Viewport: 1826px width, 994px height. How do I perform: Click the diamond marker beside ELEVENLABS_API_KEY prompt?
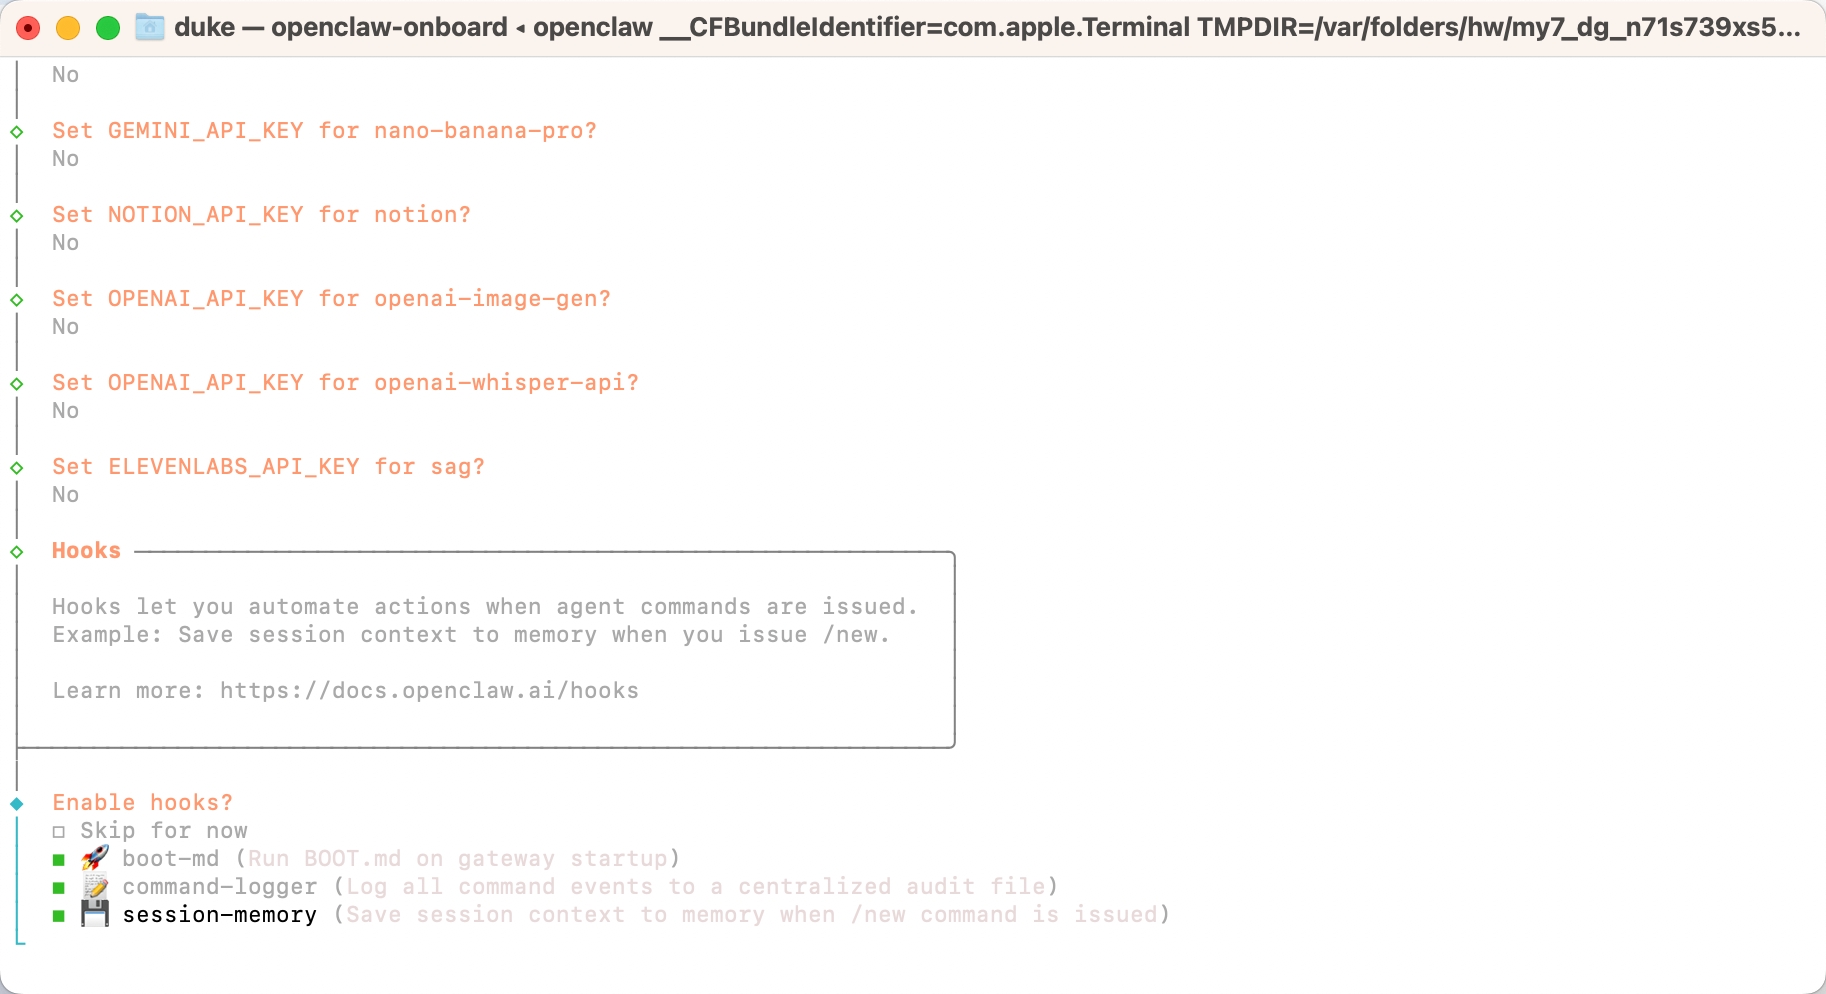click(x=17, y=468)
